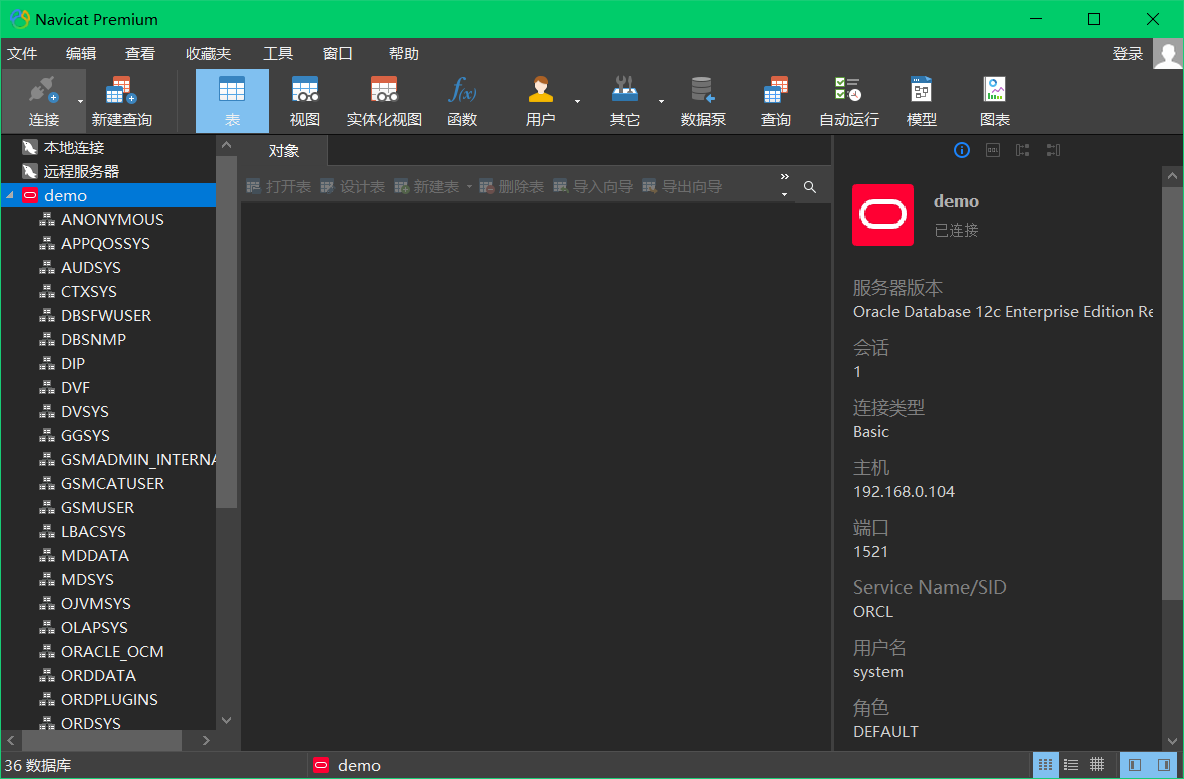Open the 编辑 menu
Viewport: 1184px width, 779px height.
pos(81,54)
